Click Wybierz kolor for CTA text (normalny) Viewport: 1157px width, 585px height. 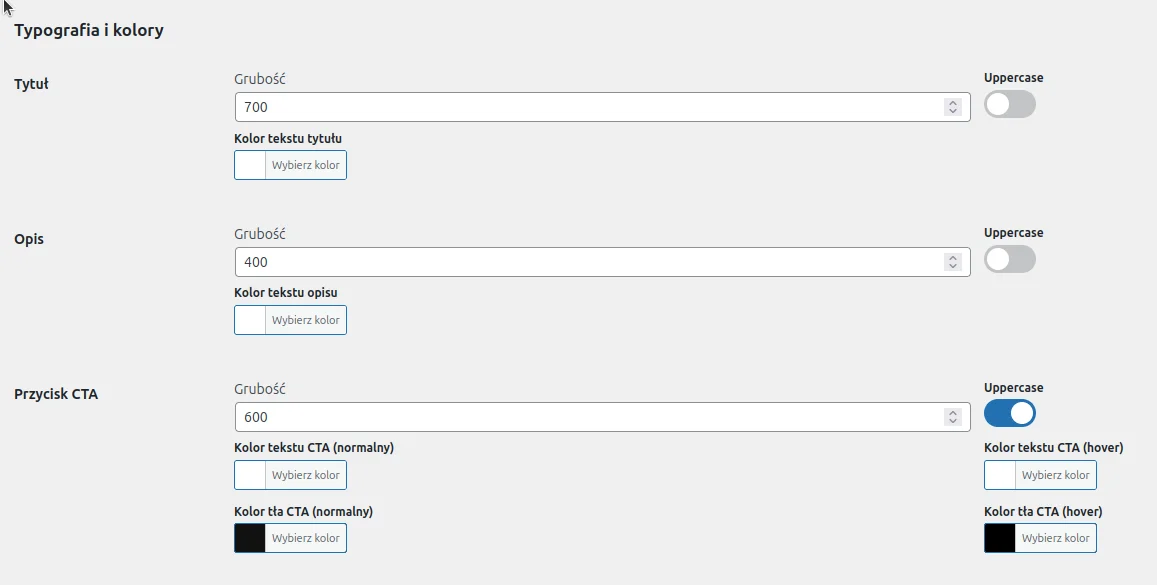pos(306,475)
